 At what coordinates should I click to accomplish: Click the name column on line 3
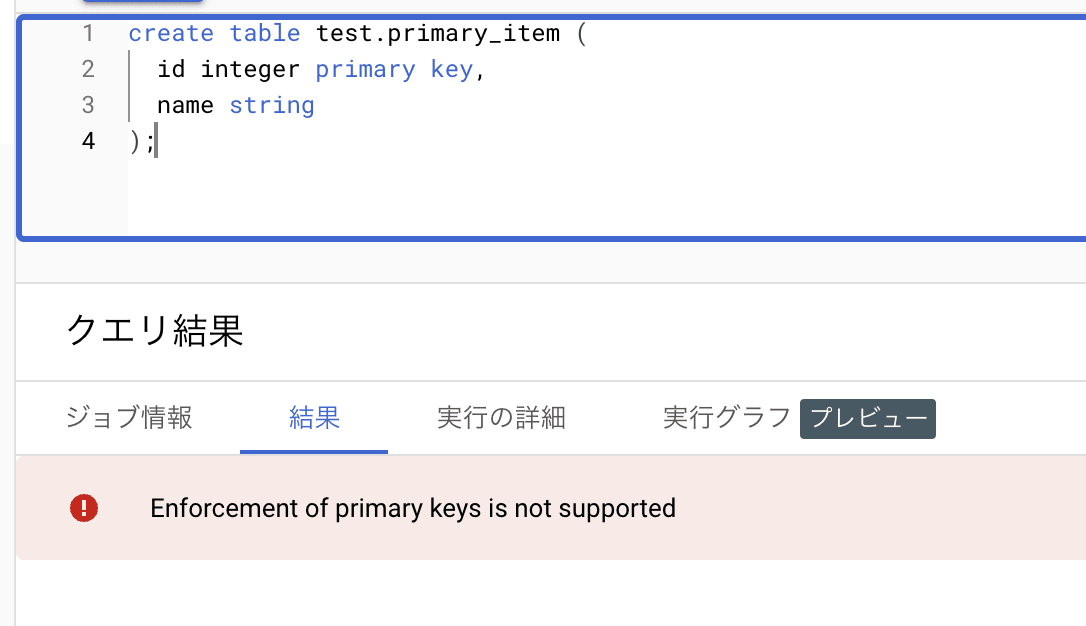click(185, 105)
